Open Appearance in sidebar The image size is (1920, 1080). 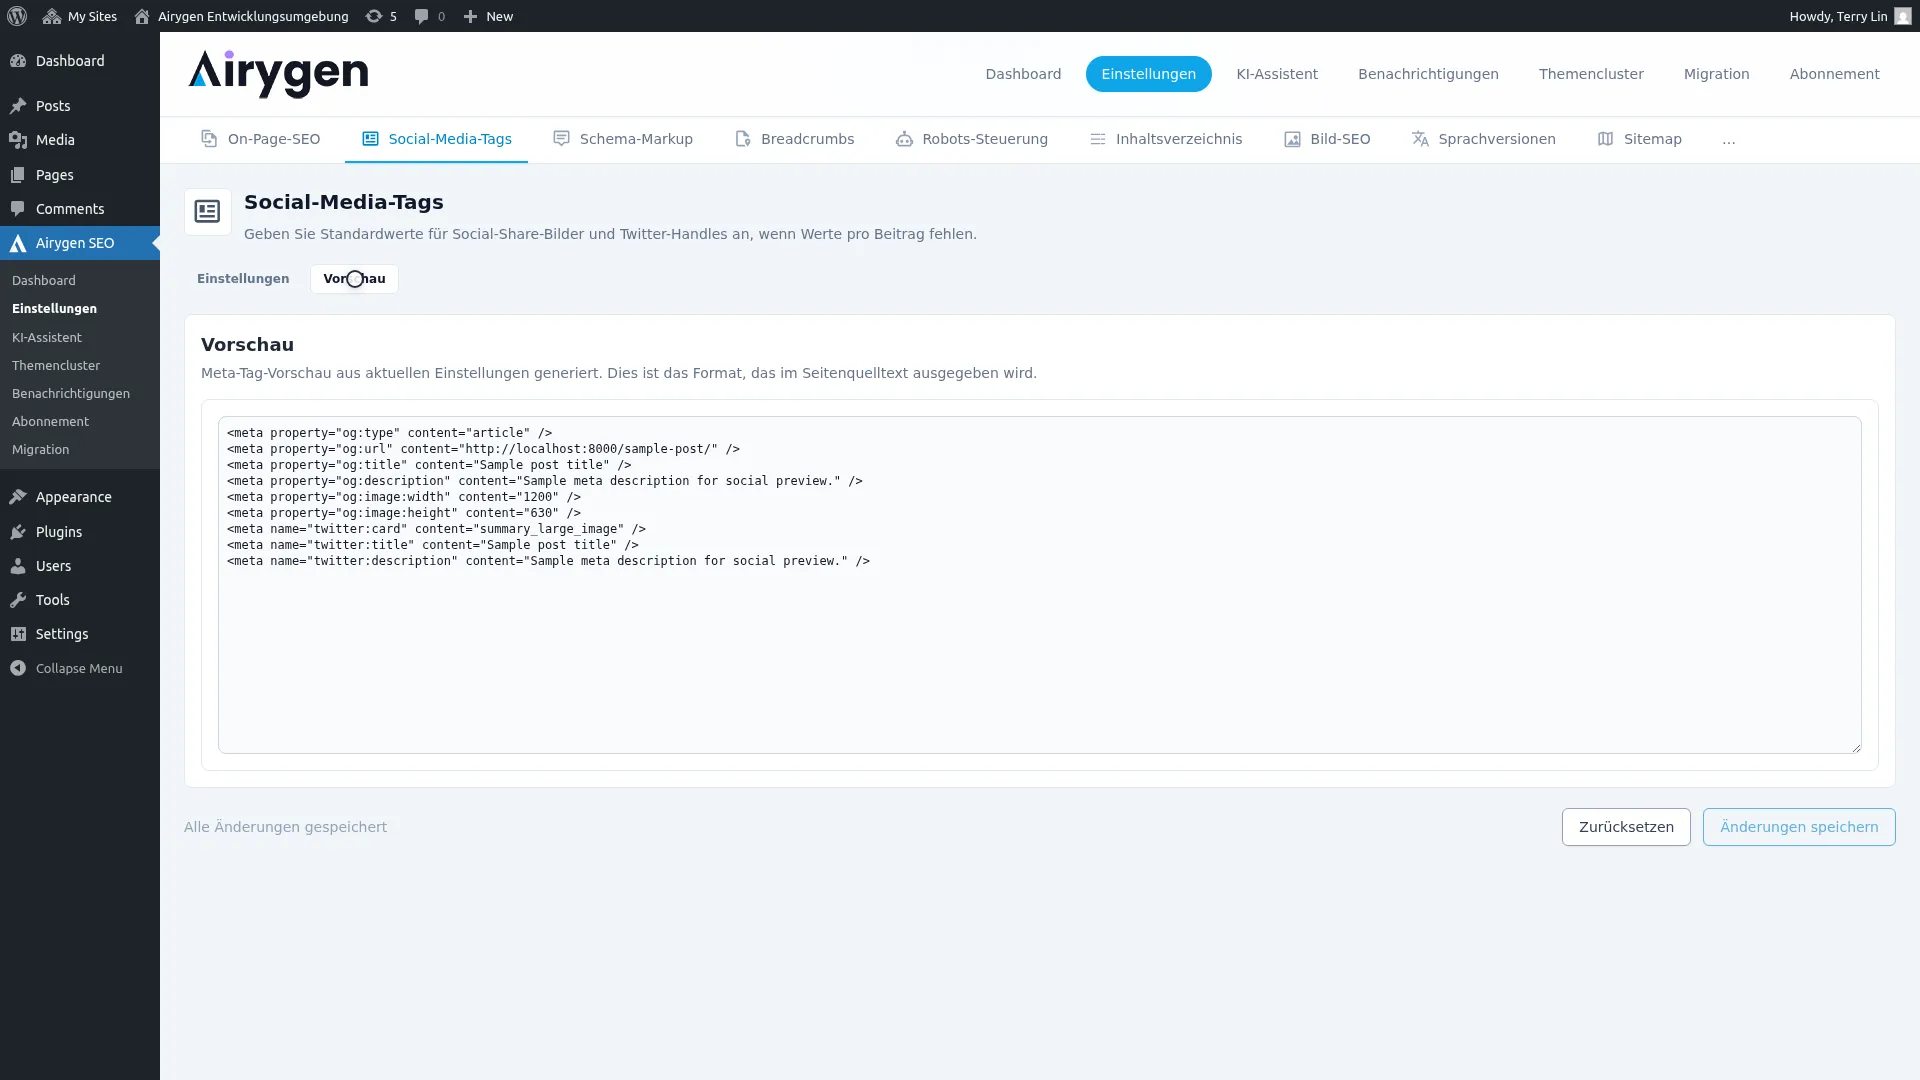[x=80, y=497]
